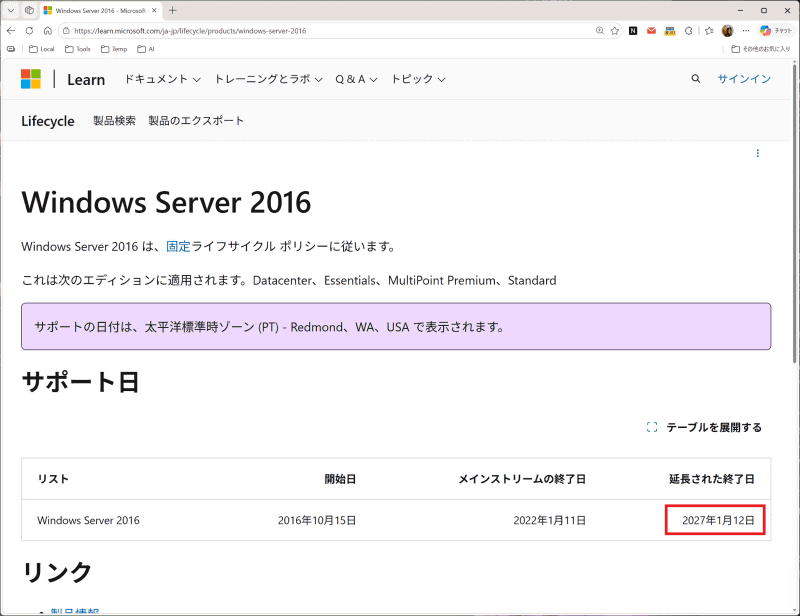Select the 2027年1月12日 date cell
The width and height of the screenshot is (800, 616).
point(718,520)
